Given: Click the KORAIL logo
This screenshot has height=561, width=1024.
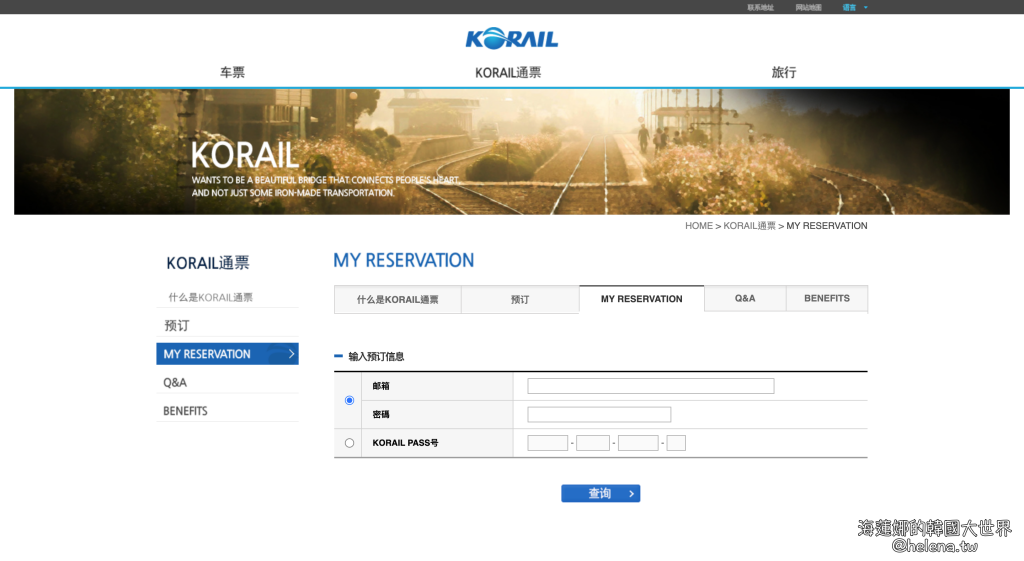Looking at the screenshot, I should [511, 39].
